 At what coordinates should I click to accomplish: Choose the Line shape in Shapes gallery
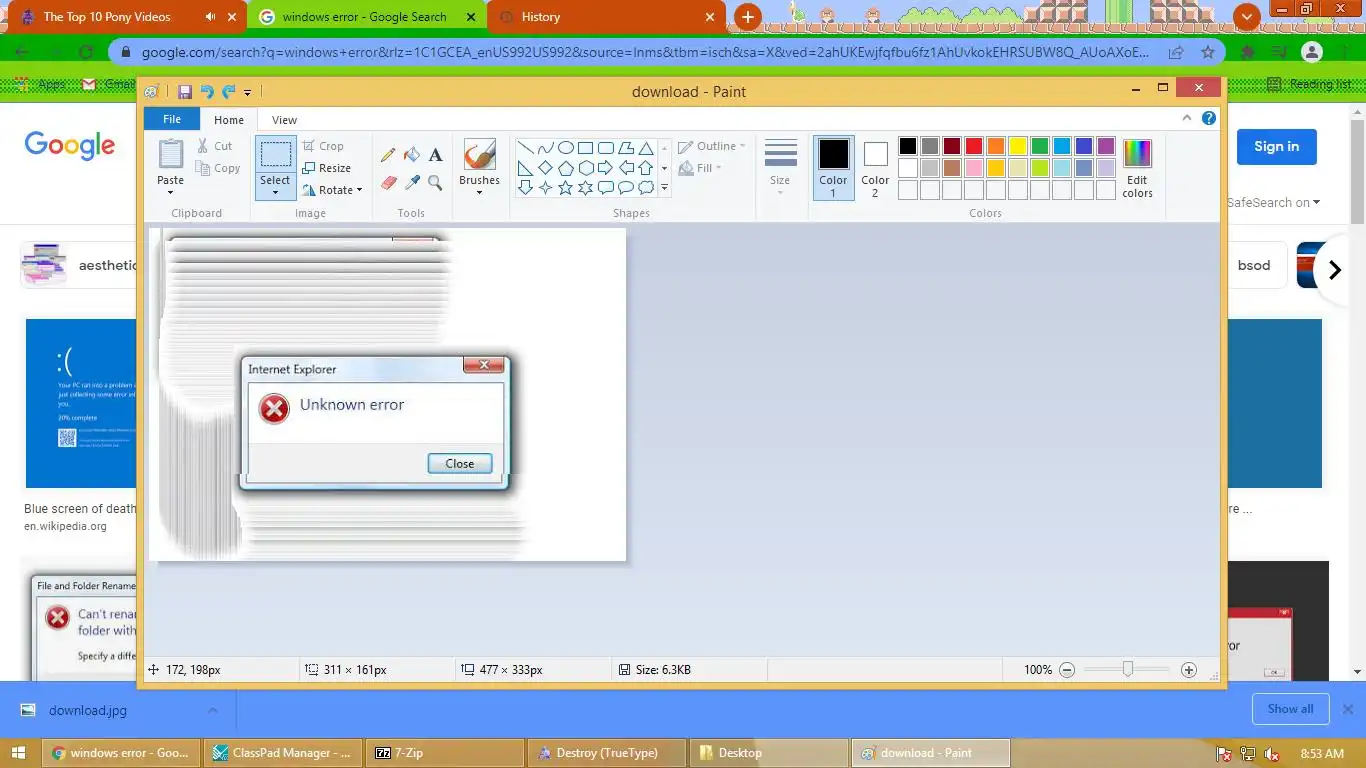point(525,148)
